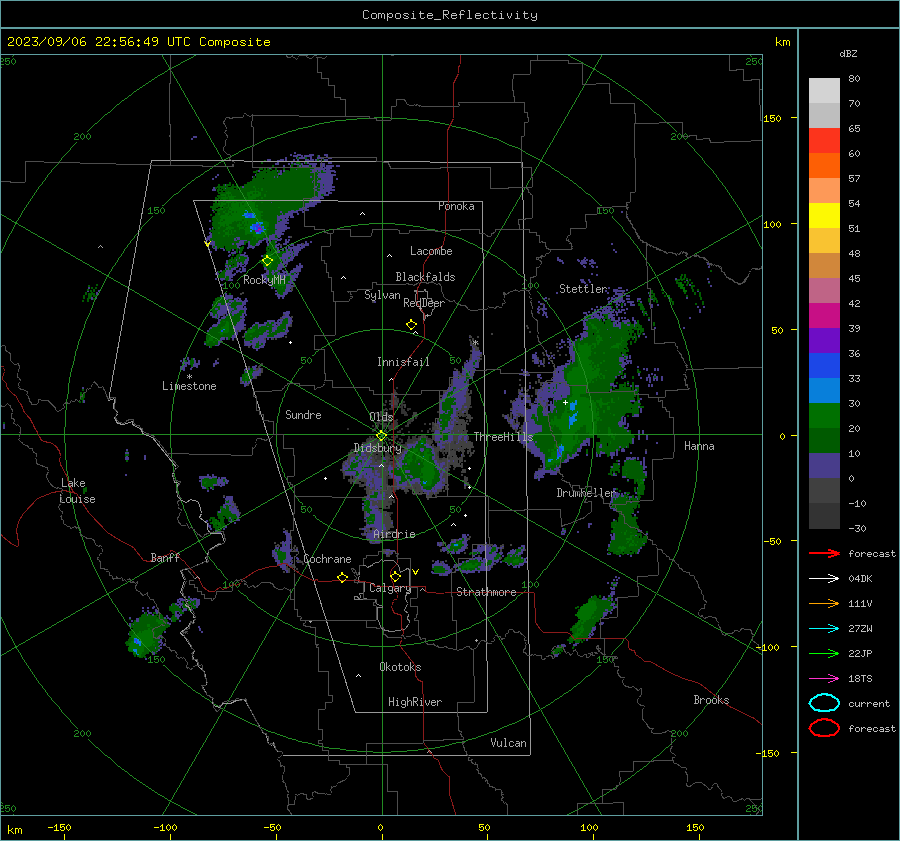Click the Sylvan label
This screenshot has height=841, width=900.
pyautogui.click(x=382, y=296)
